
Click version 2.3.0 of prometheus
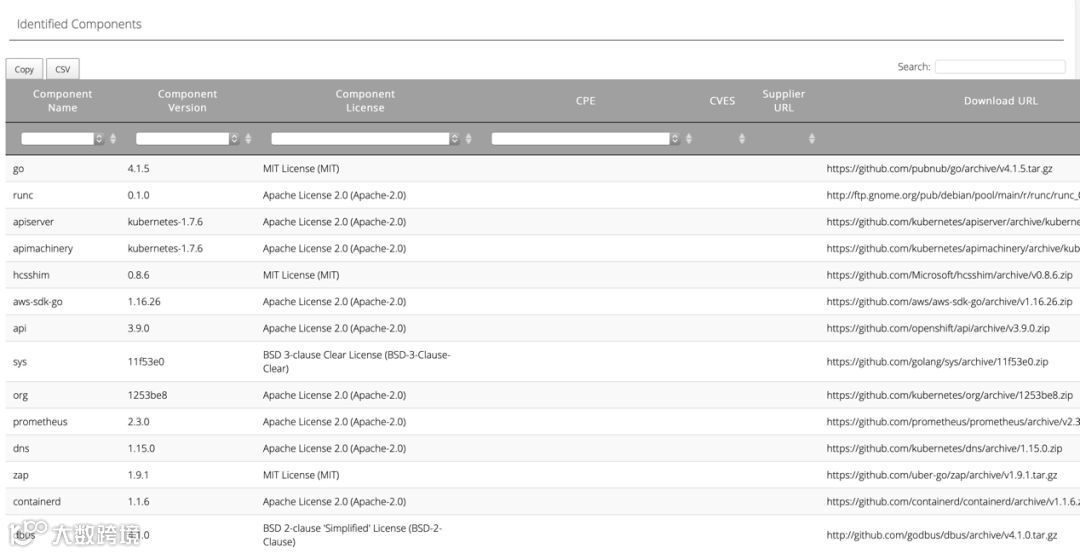click(138, 422)
